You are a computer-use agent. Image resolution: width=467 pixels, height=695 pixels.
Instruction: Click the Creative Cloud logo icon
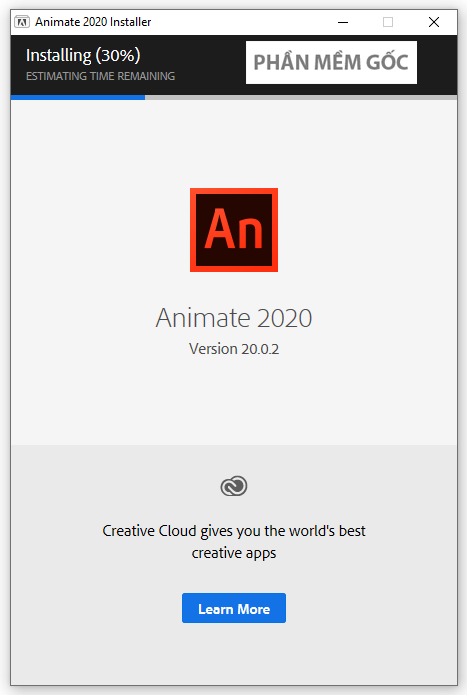(x=234, y=486)
